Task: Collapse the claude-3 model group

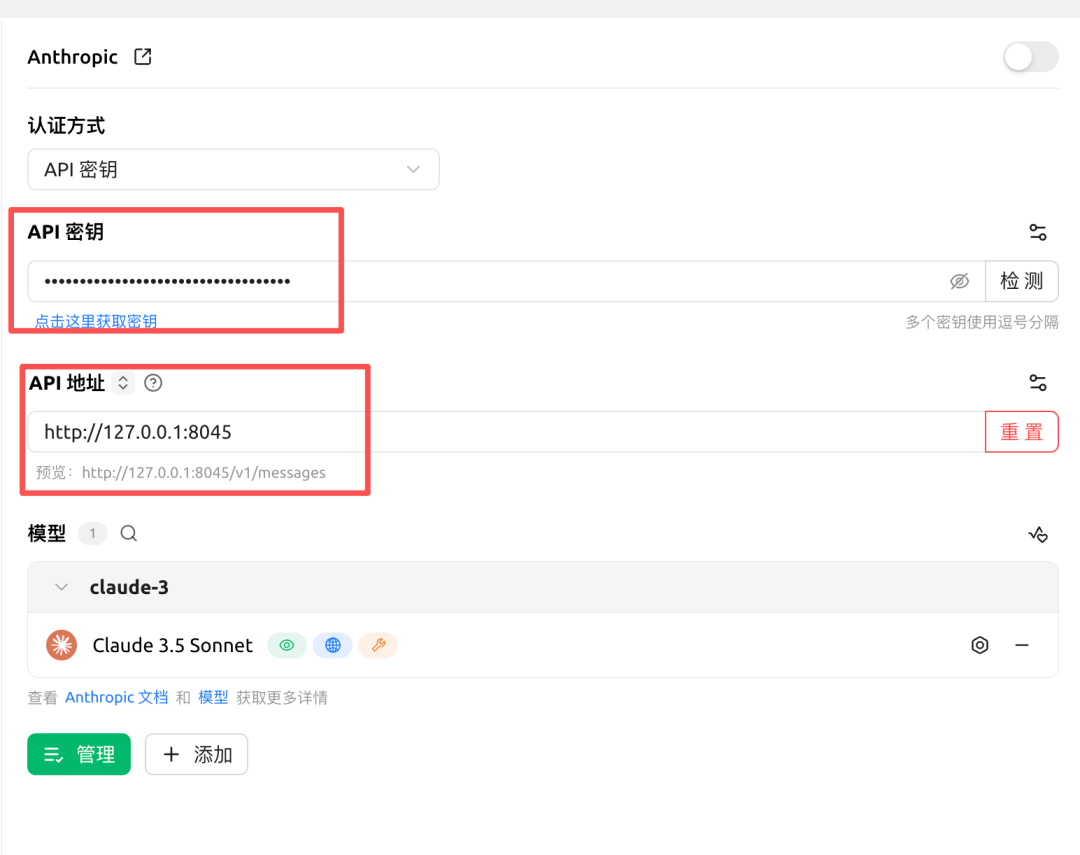Action: 62,588
